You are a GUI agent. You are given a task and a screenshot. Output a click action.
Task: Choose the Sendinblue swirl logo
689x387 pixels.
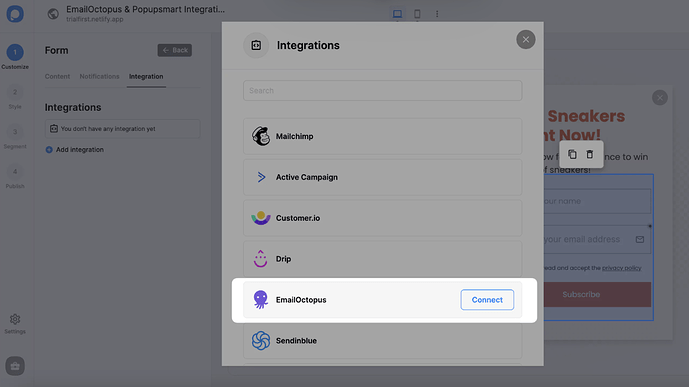click(261, 340)
